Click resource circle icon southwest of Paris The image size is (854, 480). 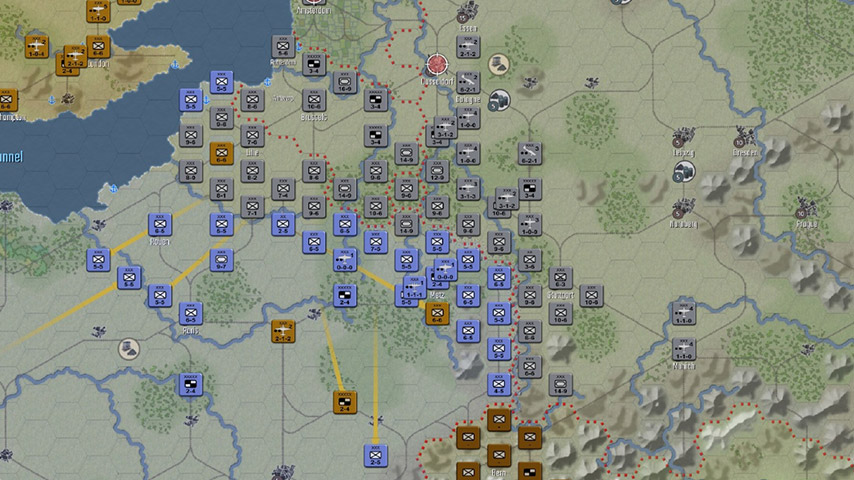129,349
